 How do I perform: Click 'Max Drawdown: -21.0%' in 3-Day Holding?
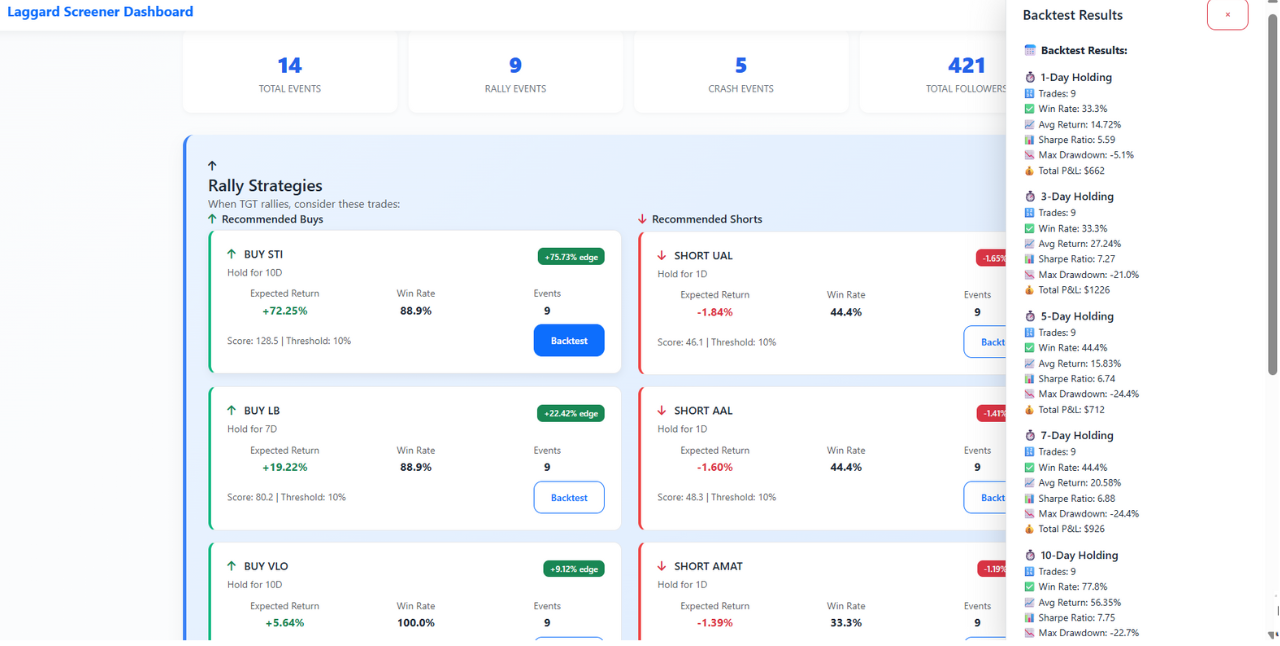pyautogui.click(x=1089, y=275)
